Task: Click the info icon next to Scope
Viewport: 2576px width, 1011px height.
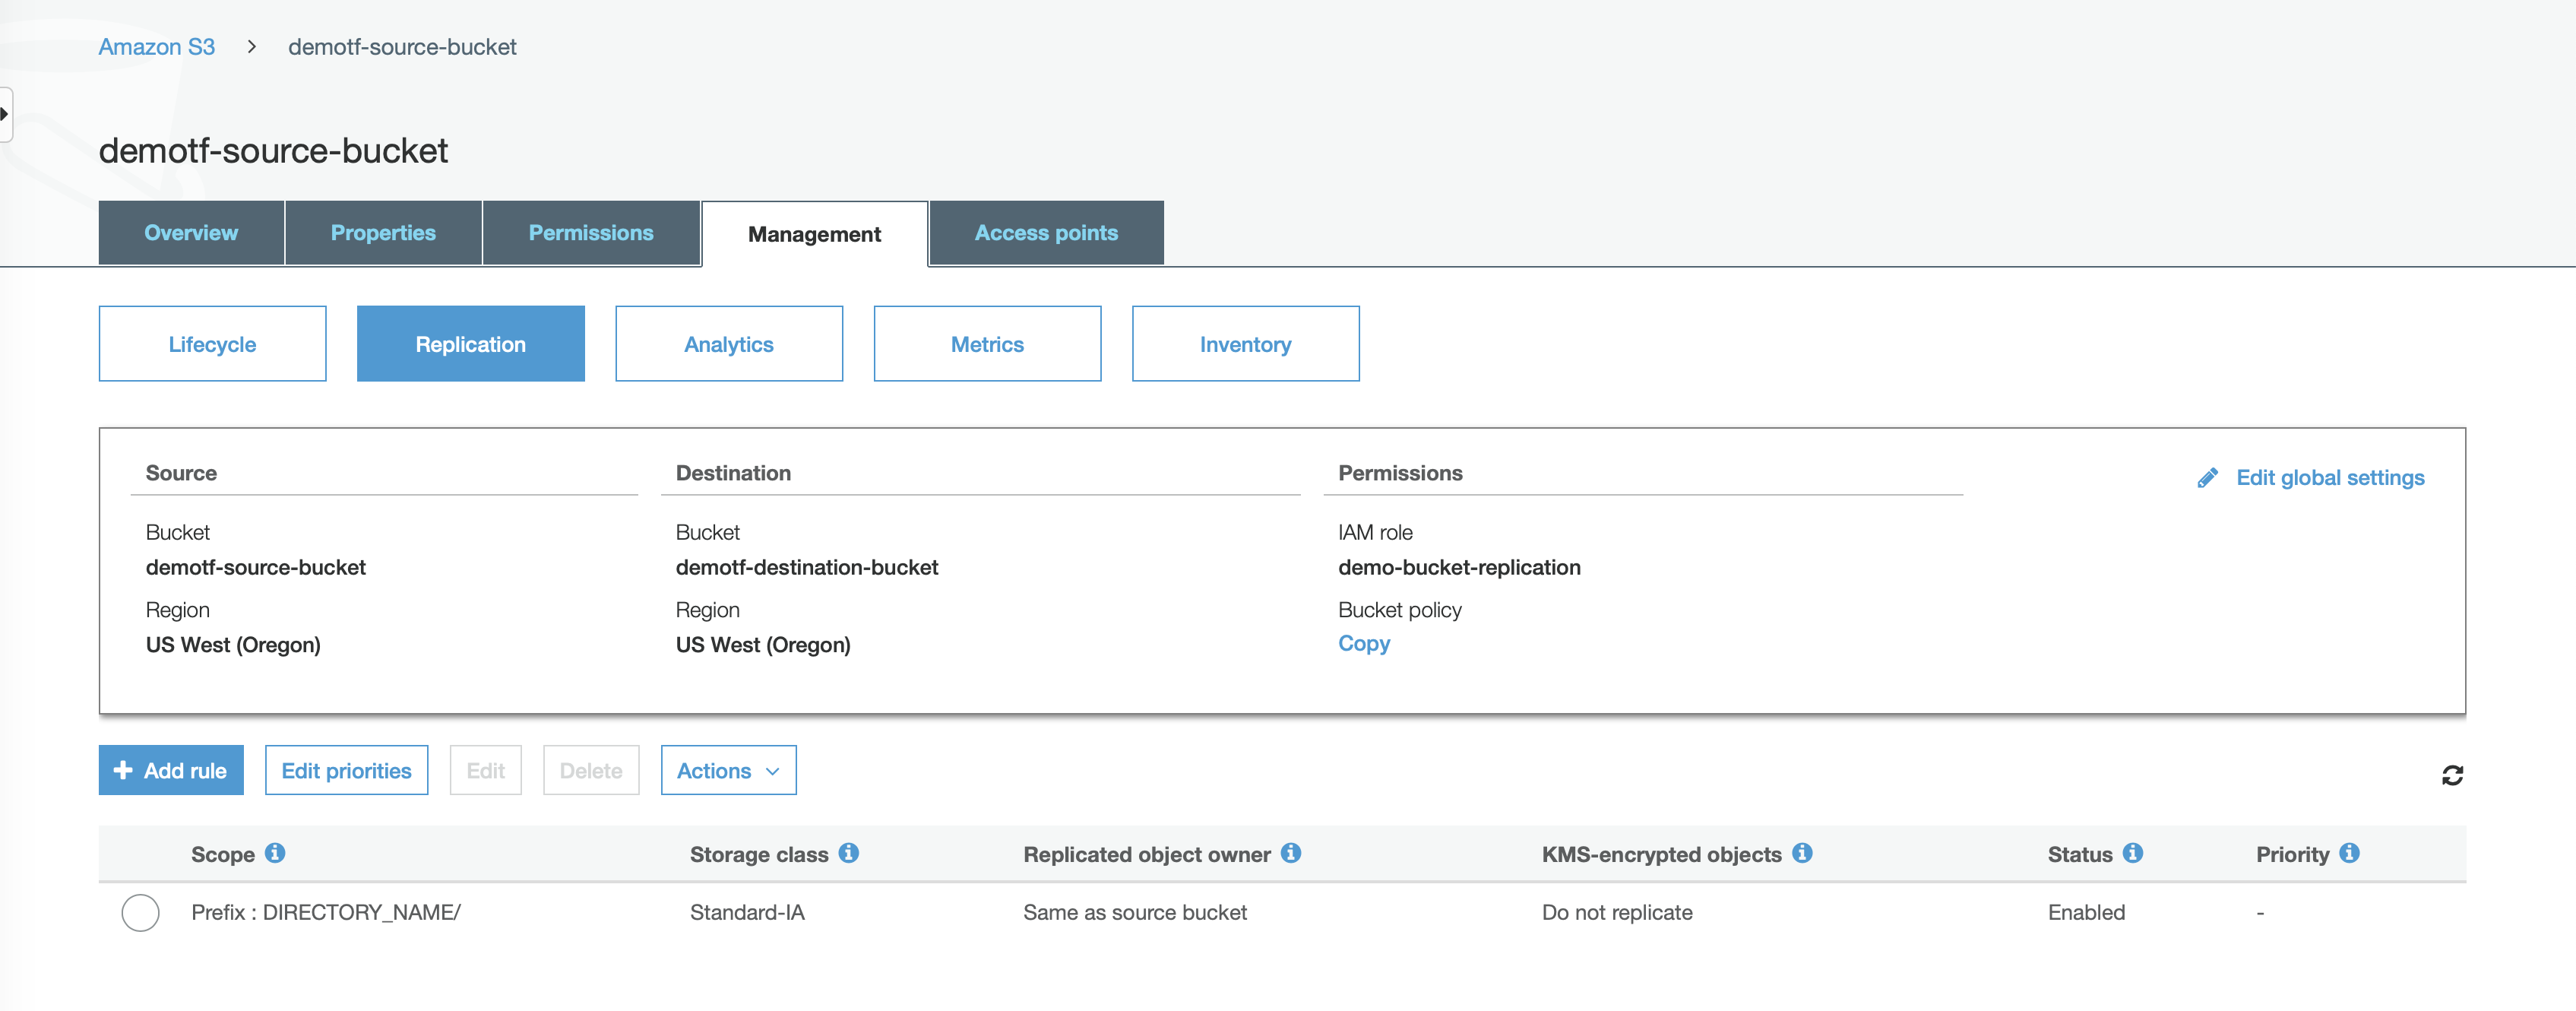Action: [x=275, y=853]
